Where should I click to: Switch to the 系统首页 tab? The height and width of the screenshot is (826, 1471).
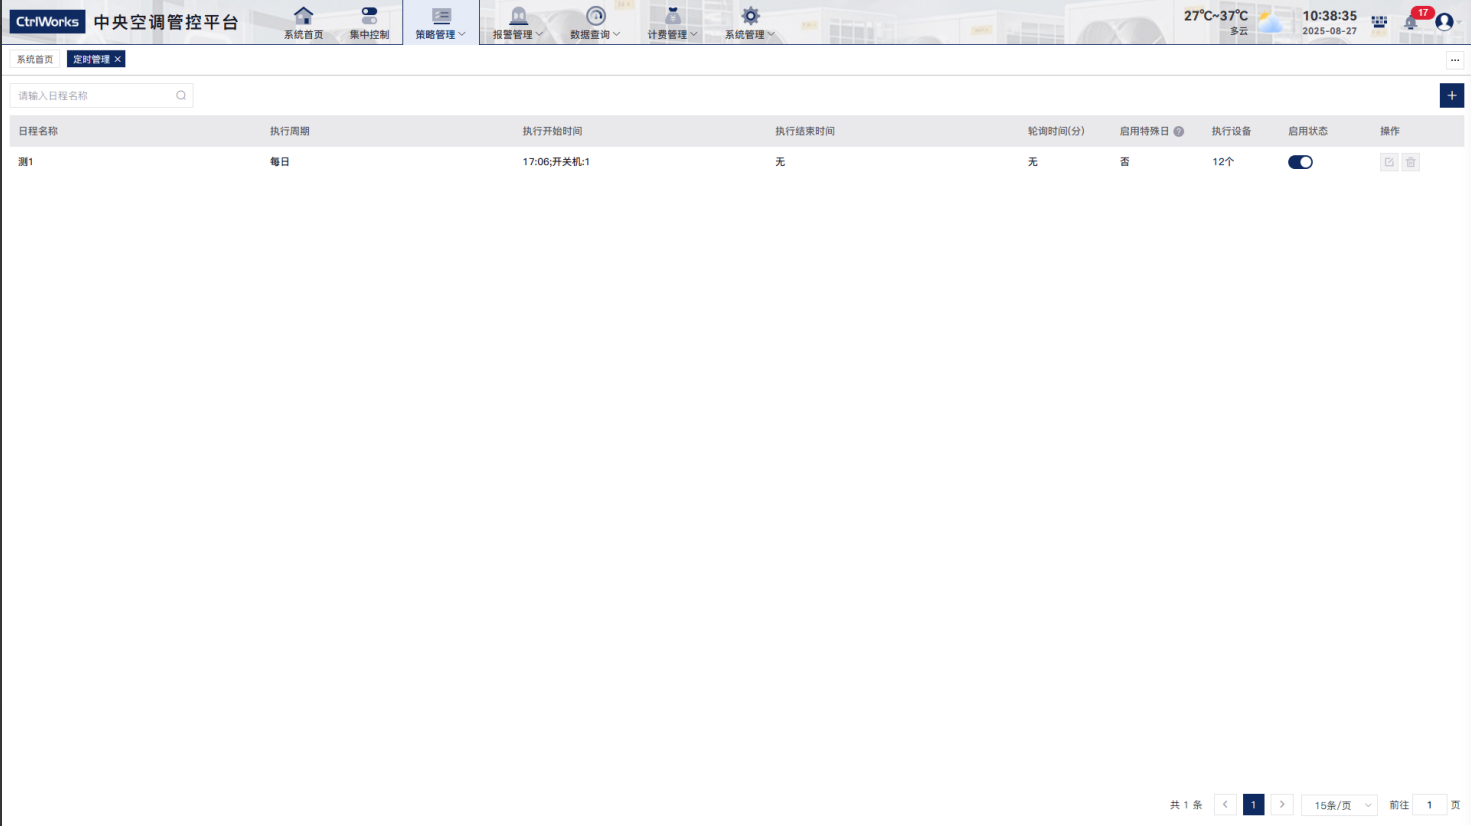point(35,60)
